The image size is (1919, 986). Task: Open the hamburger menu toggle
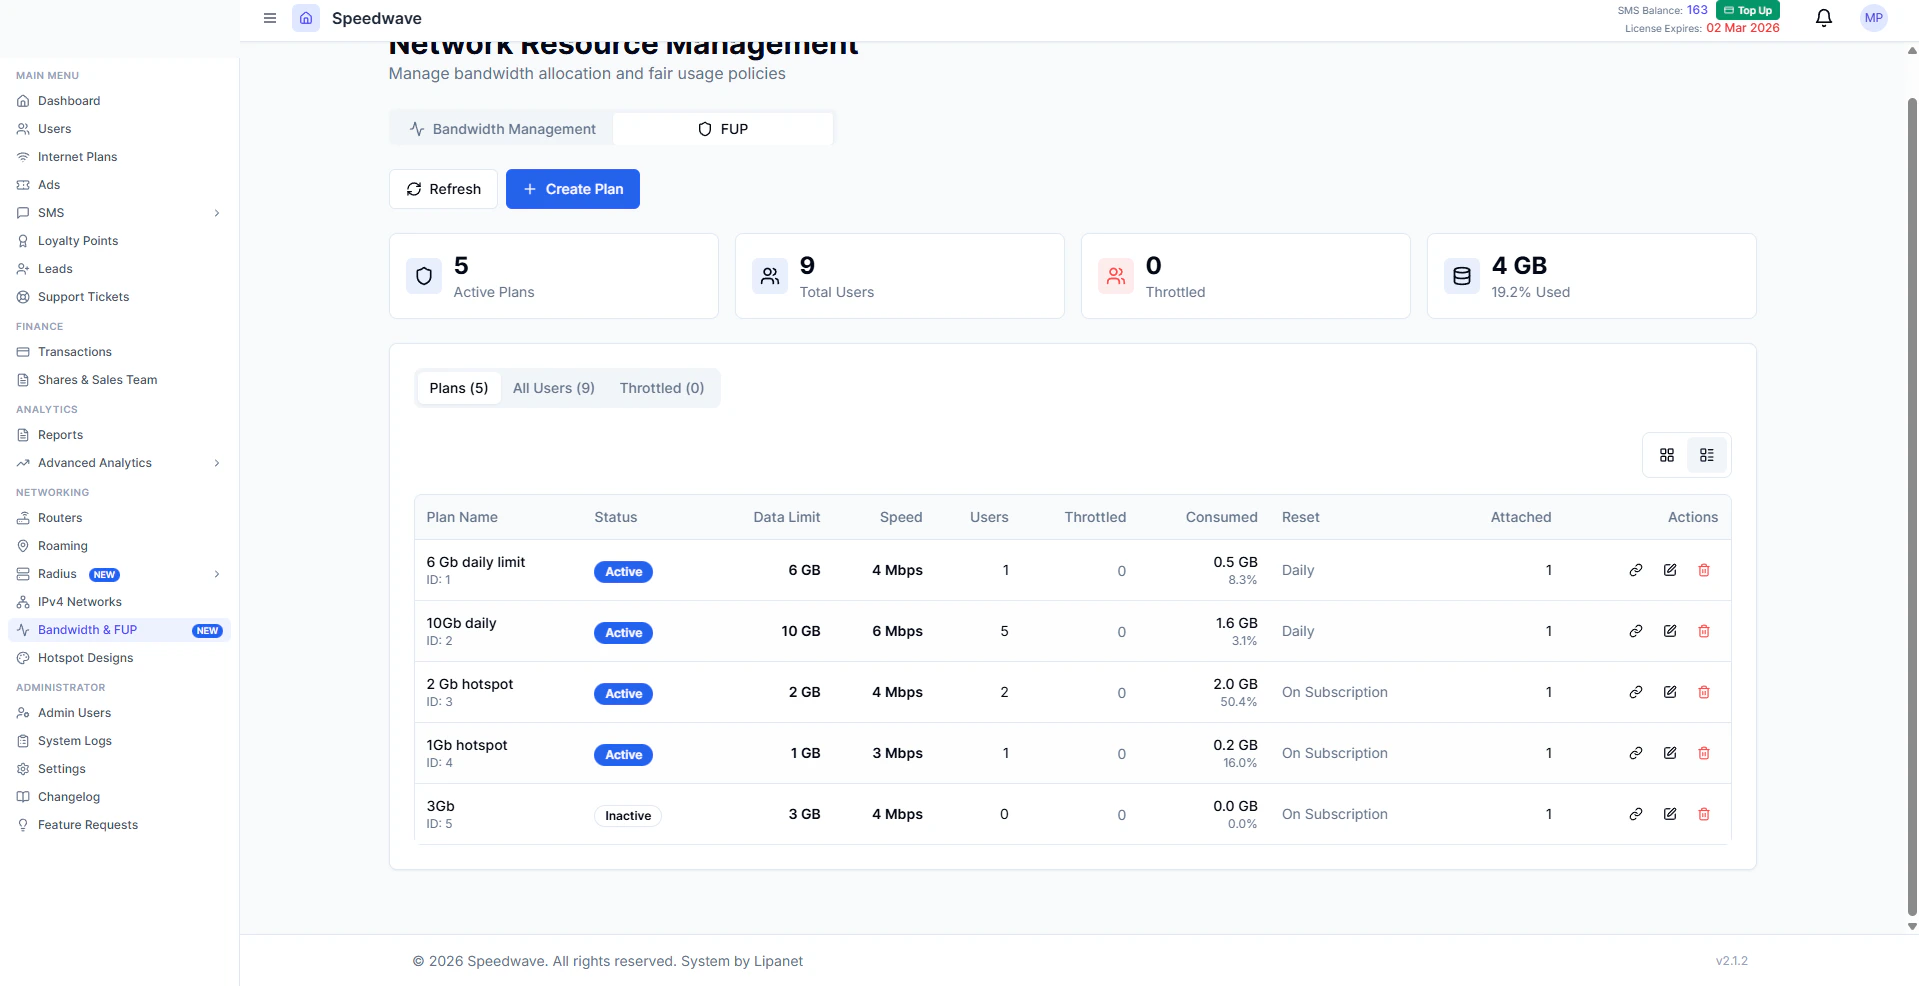[x=270, y=18]
